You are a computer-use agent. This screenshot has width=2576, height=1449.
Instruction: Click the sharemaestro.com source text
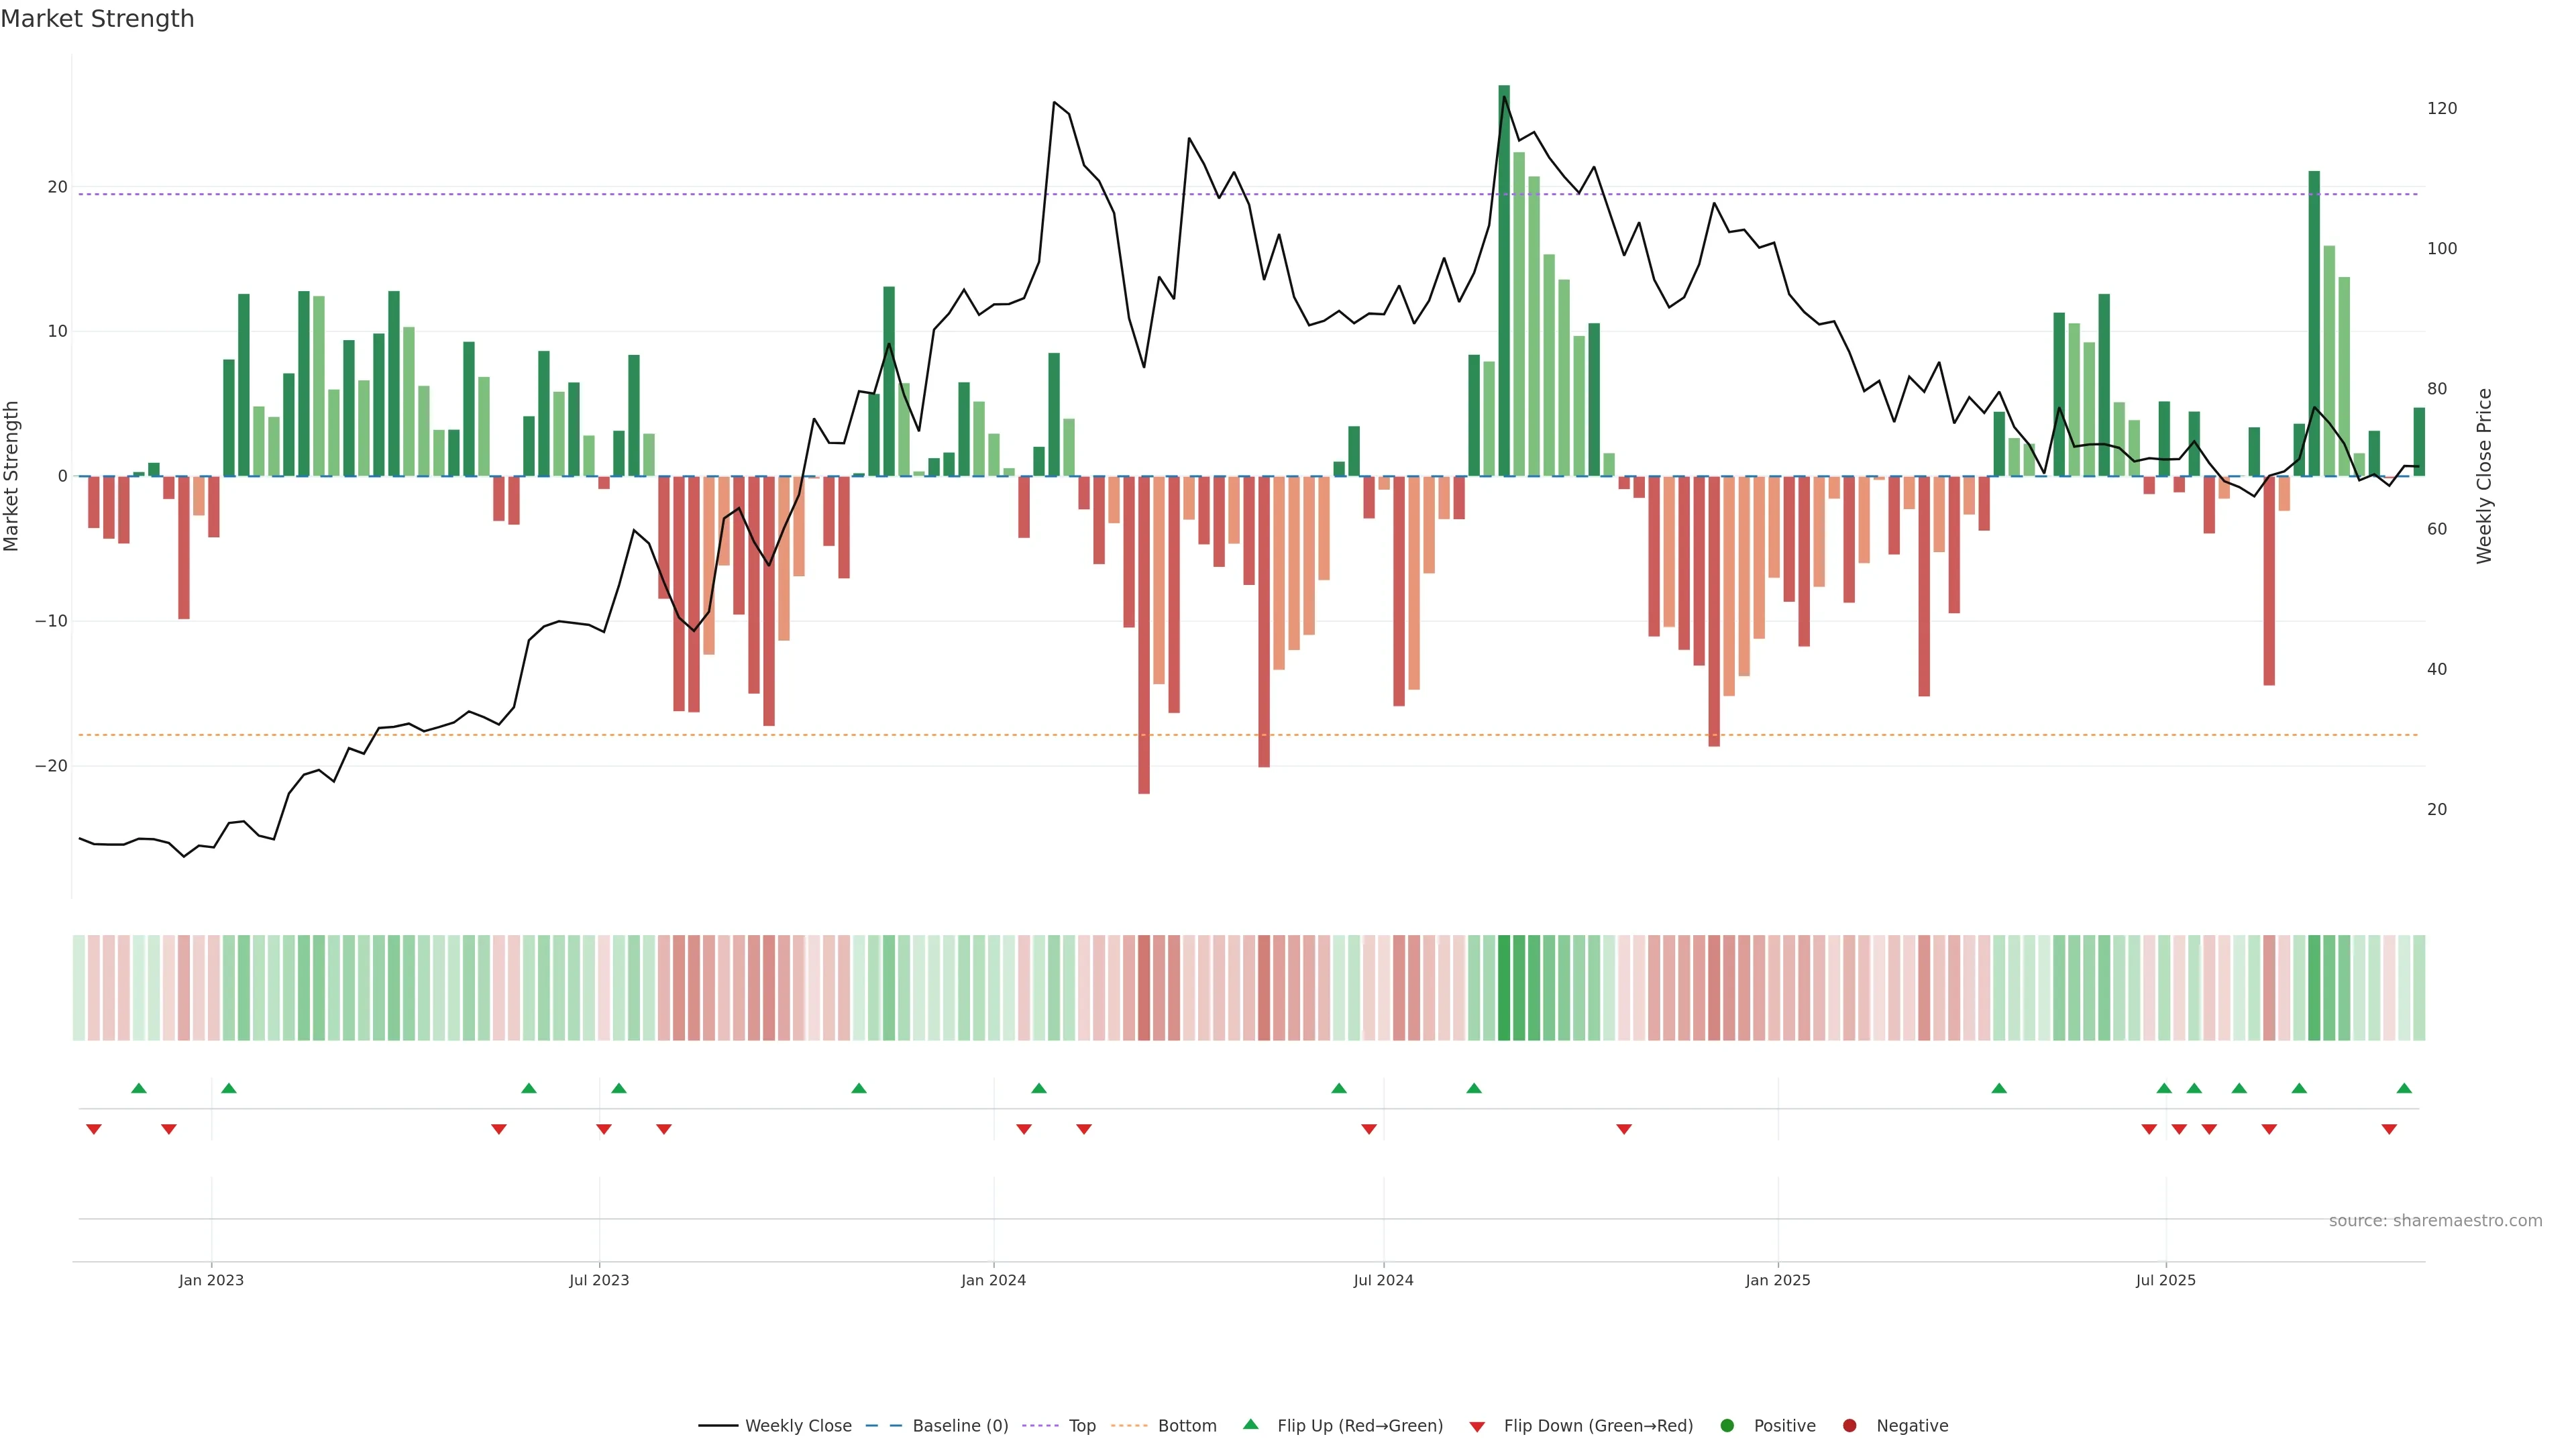(2435, 1220)
